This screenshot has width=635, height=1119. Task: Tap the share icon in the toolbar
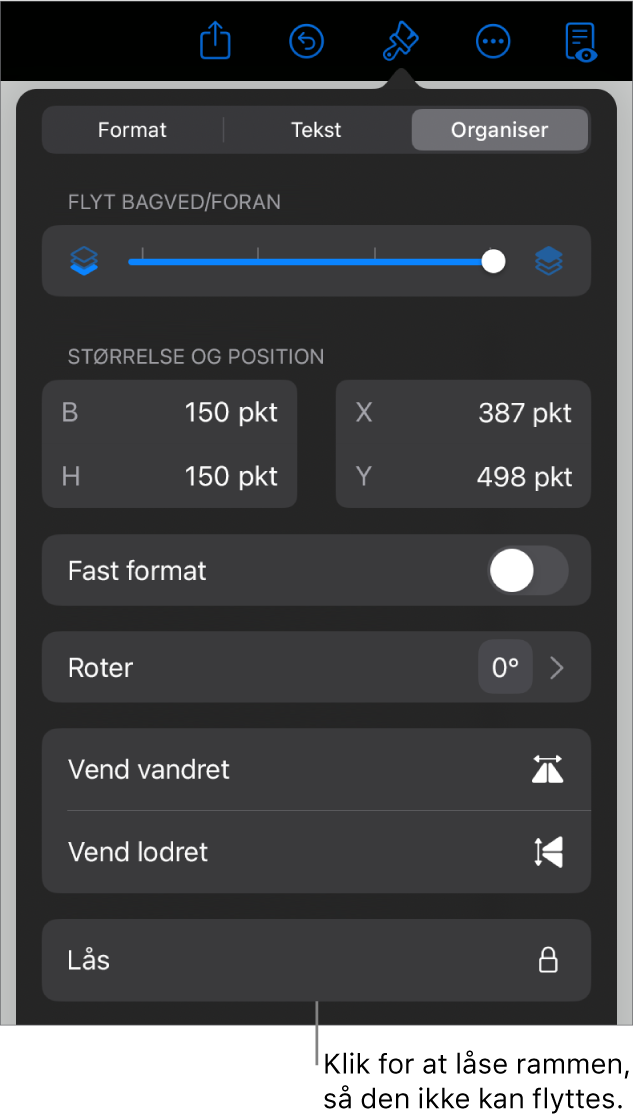[x=215, y=41]
